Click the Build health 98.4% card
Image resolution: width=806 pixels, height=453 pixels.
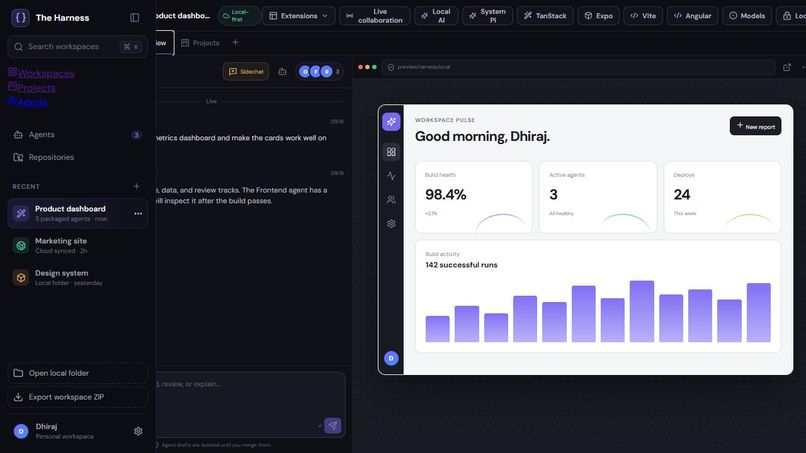[x=473, y=197]
